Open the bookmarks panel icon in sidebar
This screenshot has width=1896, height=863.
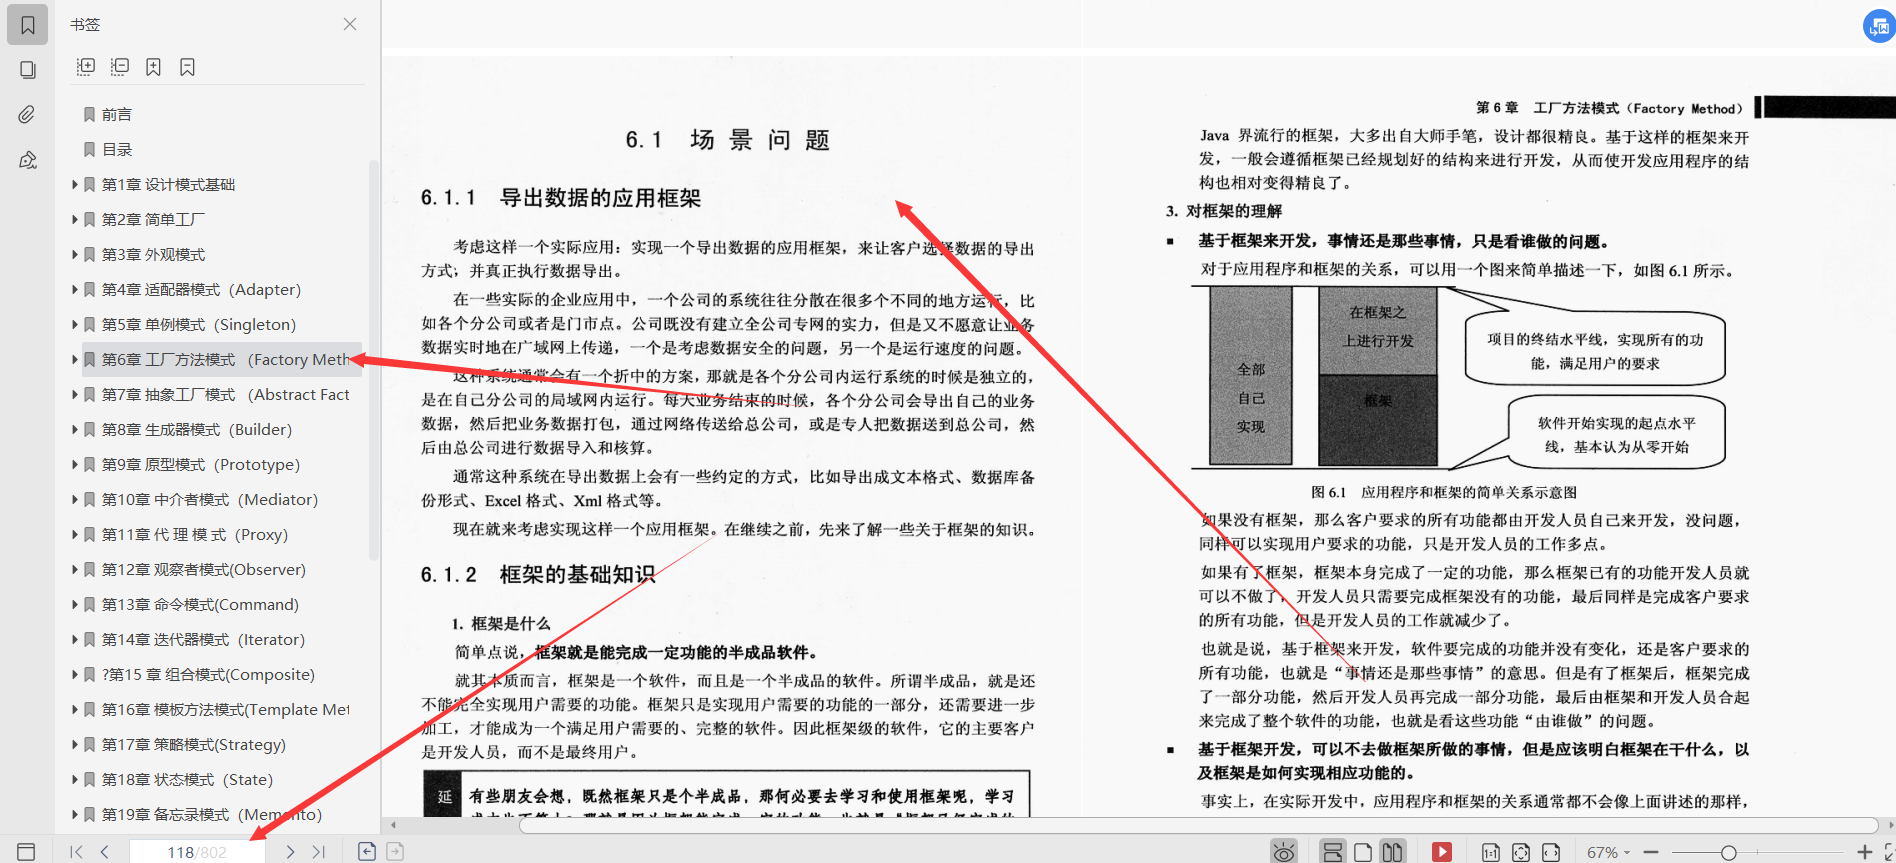[x=28, y=25]
